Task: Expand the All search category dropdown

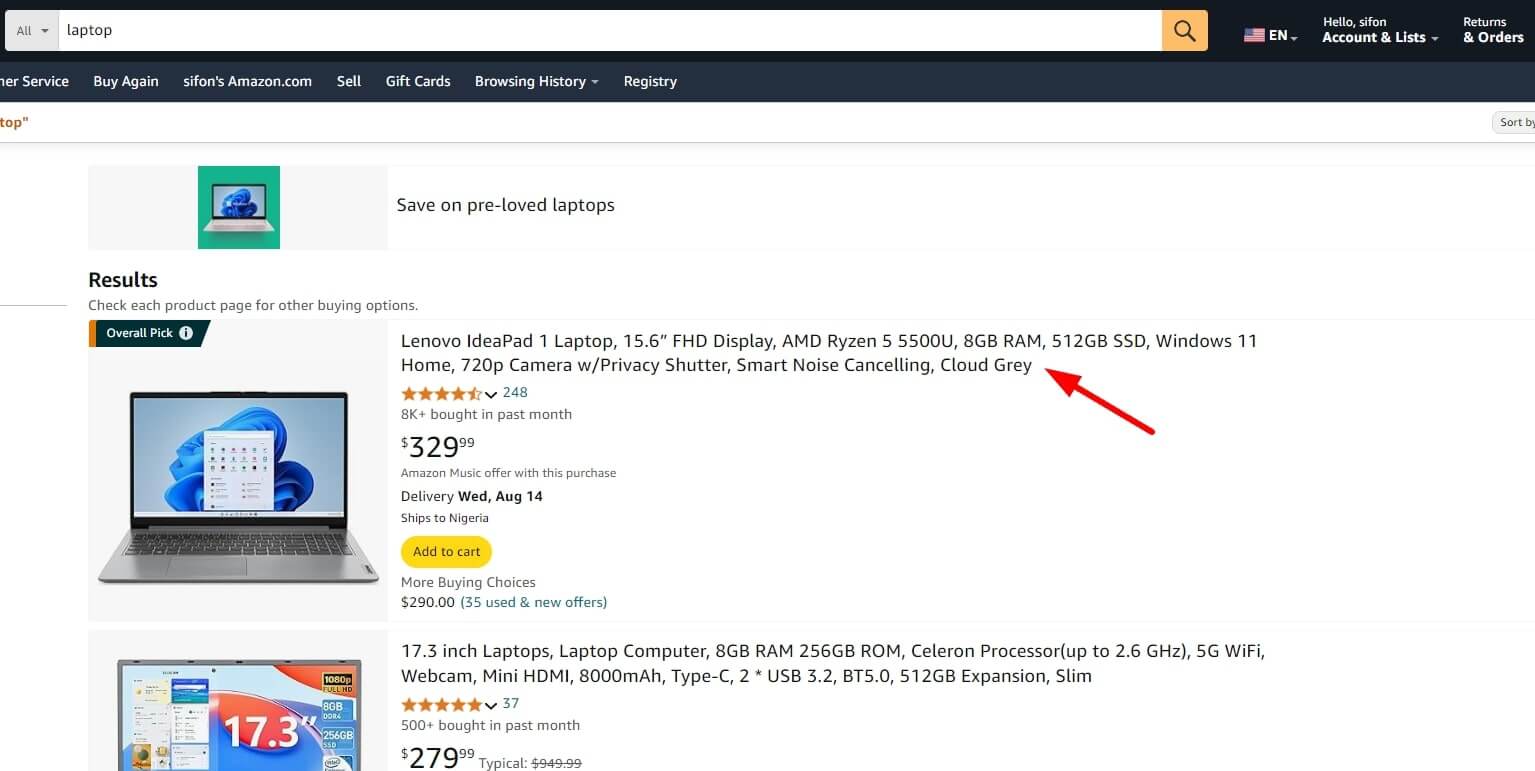Action: click(32, 31)
